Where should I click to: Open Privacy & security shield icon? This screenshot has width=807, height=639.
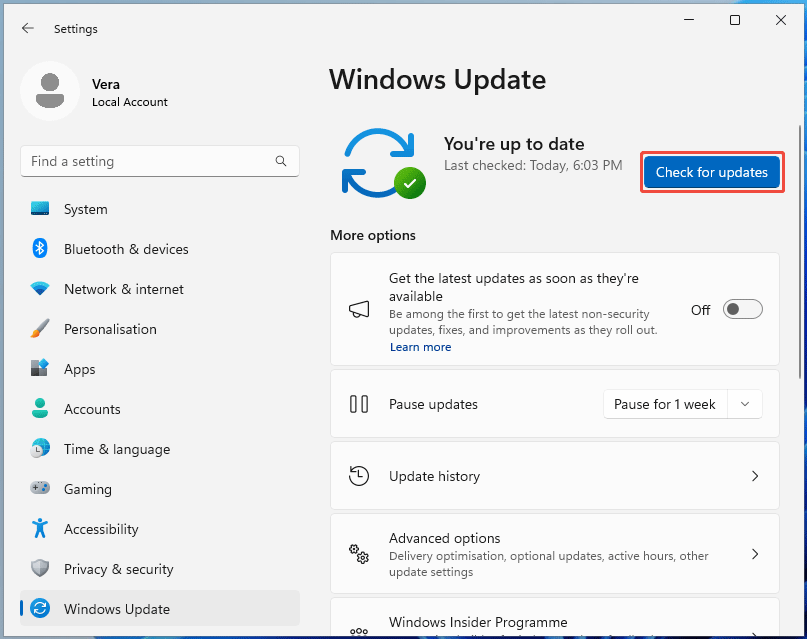(40, 569)
